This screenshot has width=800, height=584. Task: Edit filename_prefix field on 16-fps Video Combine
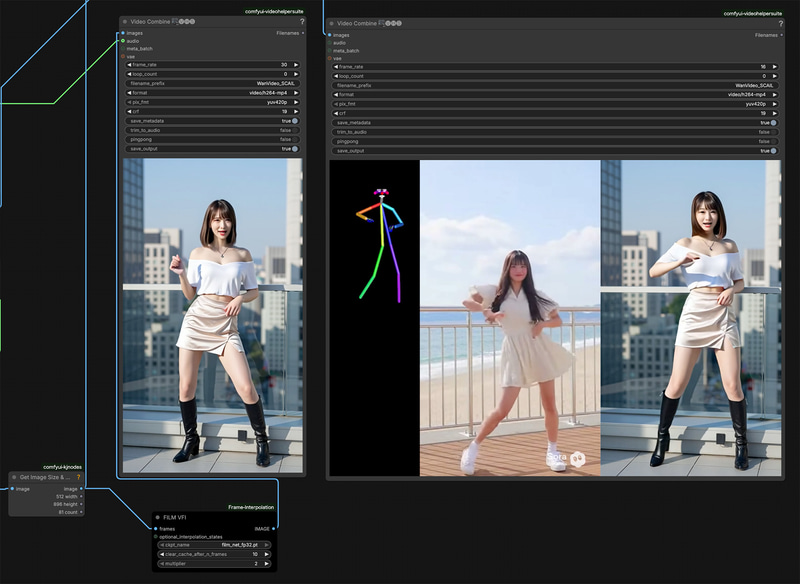pyautogui.click(x=555, y=86)
